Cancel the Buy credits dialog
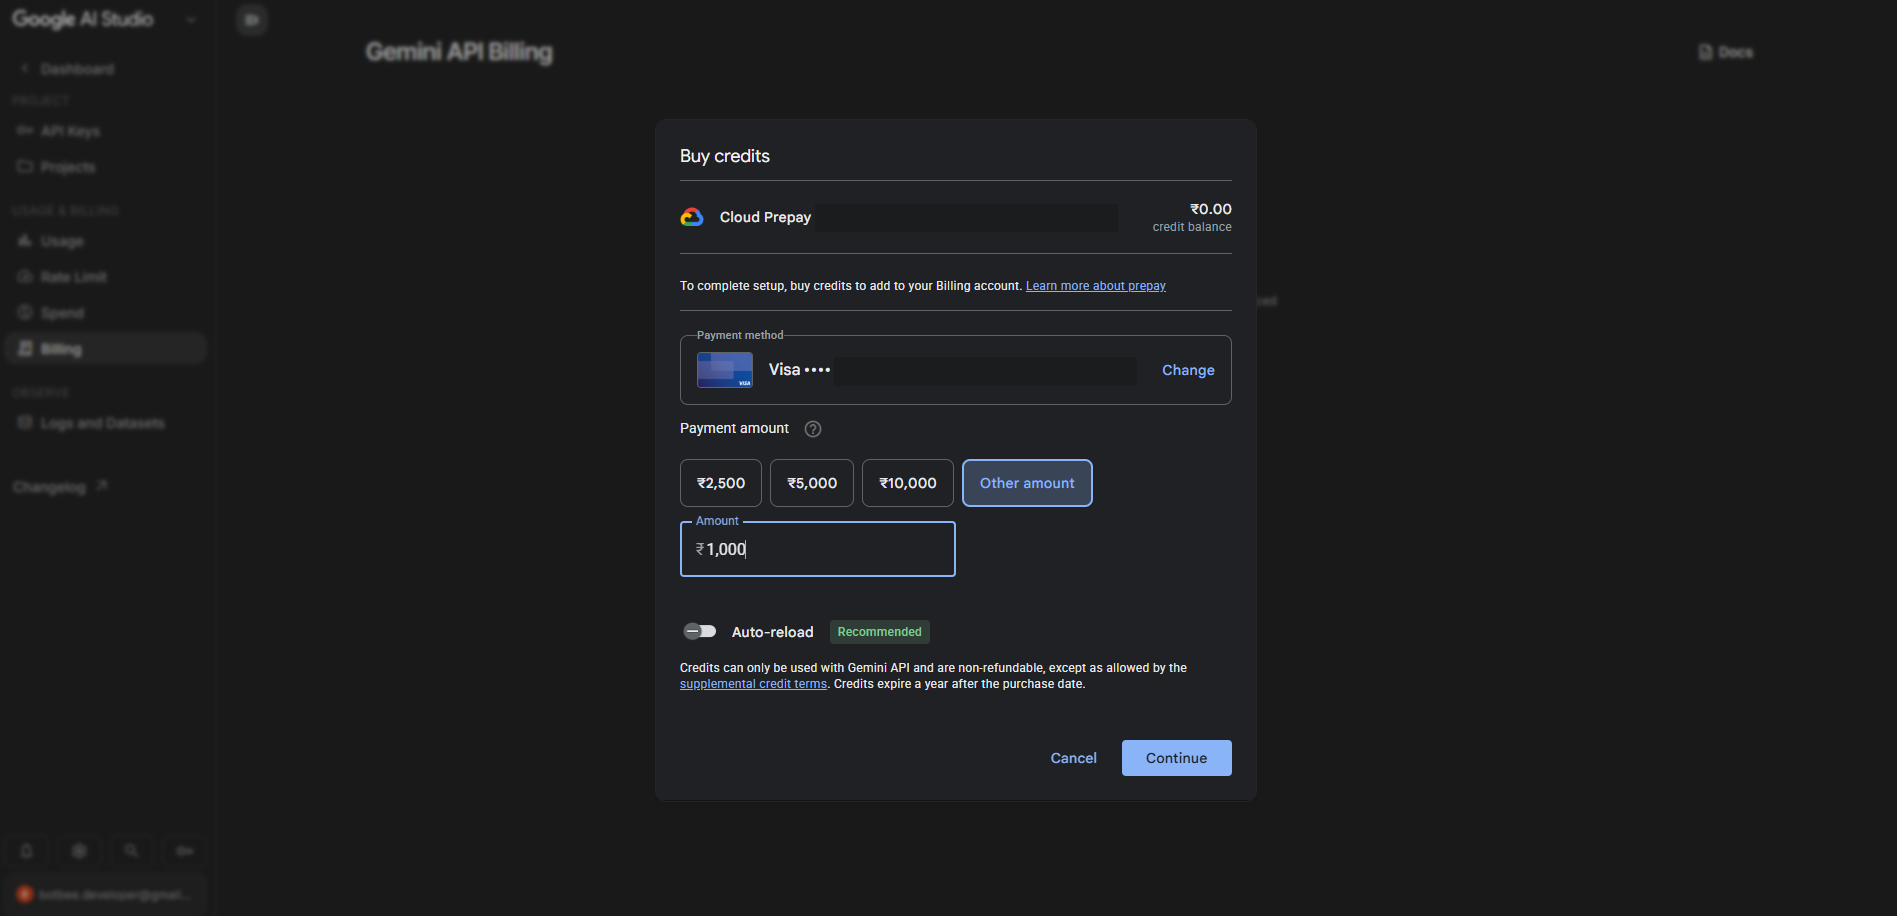1897x916 pixels. click(x=1073, y=758)
